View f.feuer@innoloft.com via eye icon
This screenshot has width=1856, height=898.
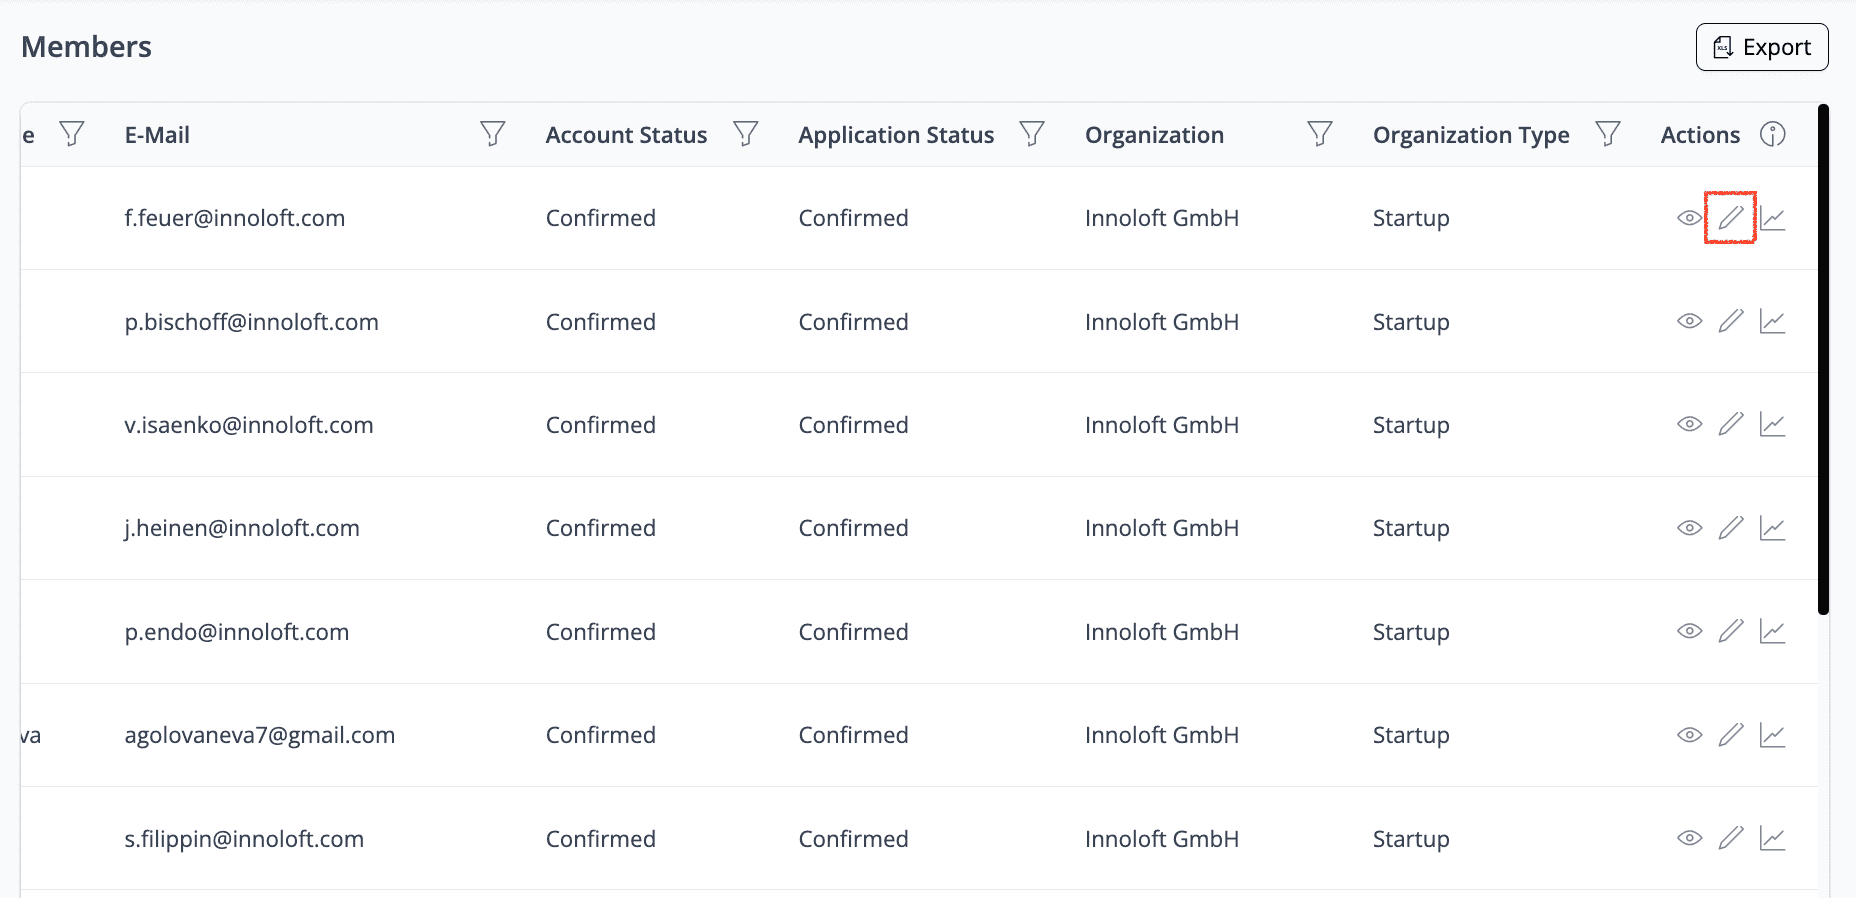click(1689, 218)
